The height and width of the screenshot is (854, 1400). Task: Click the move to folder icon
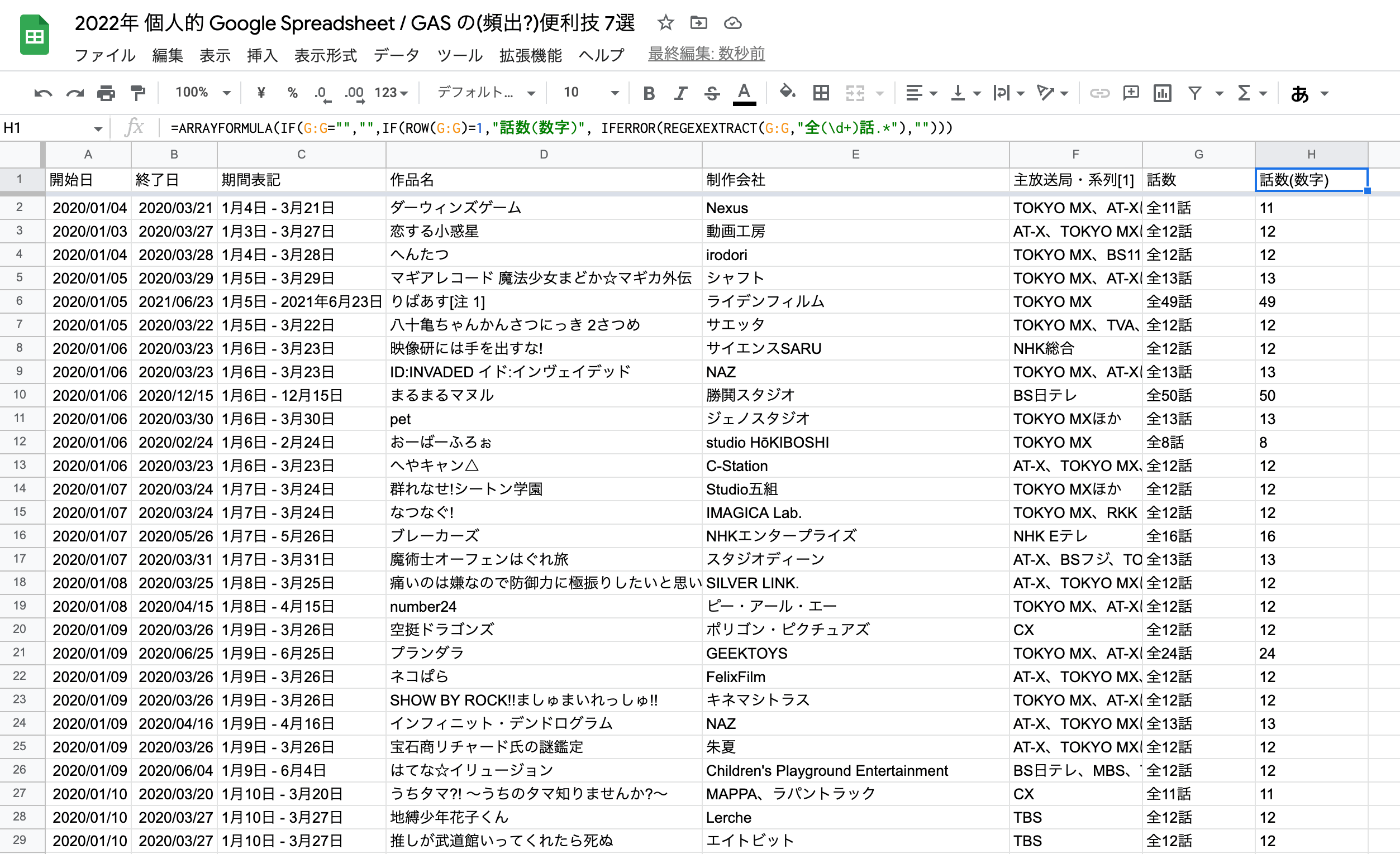[x=698, y=23]
